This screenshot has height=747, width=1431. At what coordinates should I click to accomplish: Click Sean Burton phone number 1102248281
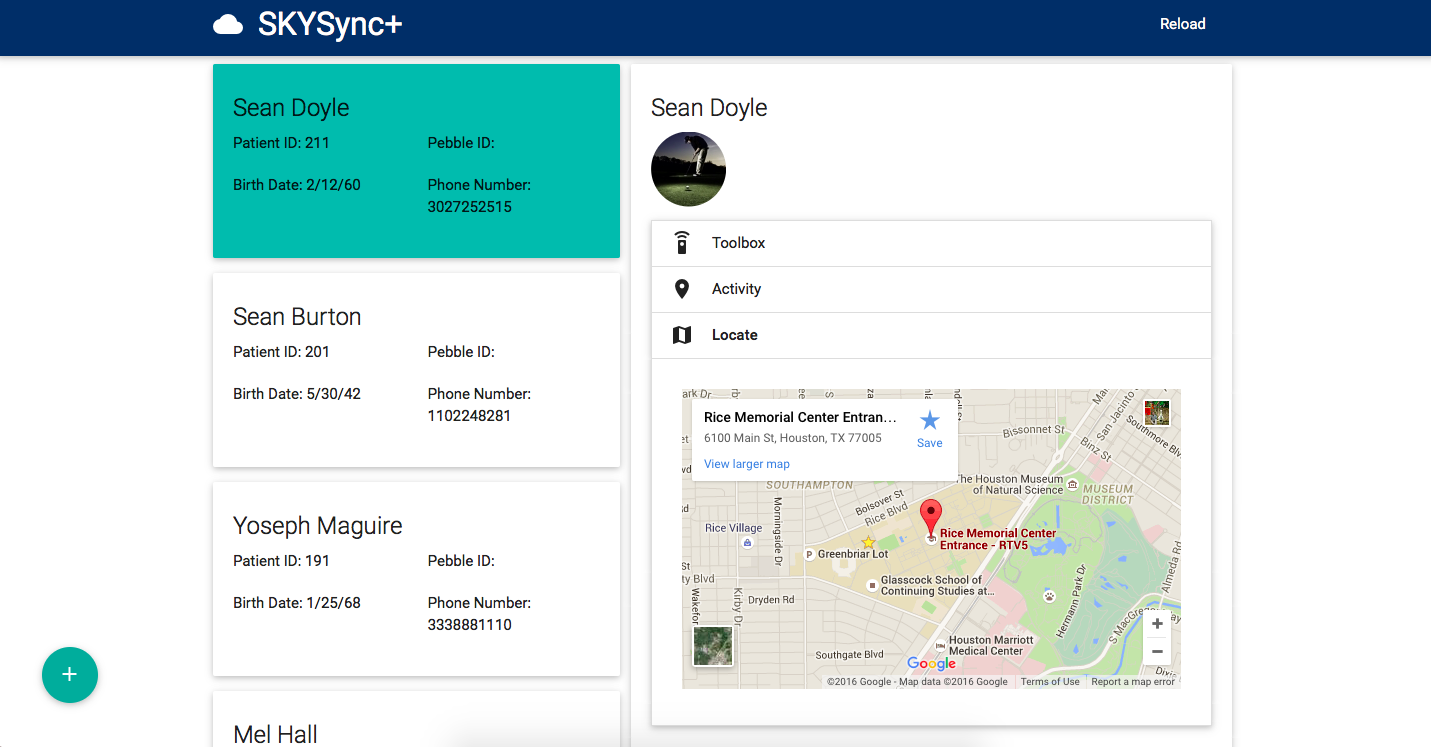[470, 416]
